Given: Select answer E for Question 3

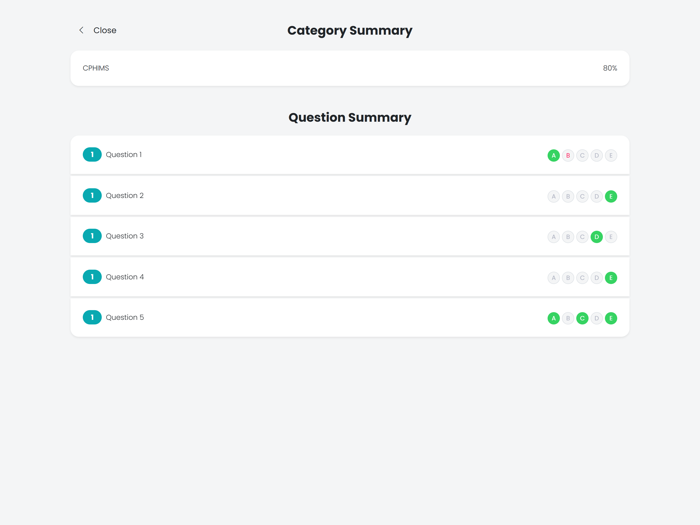Looking at the screenshot, I should pyautogui.click(x=611, y=237).
